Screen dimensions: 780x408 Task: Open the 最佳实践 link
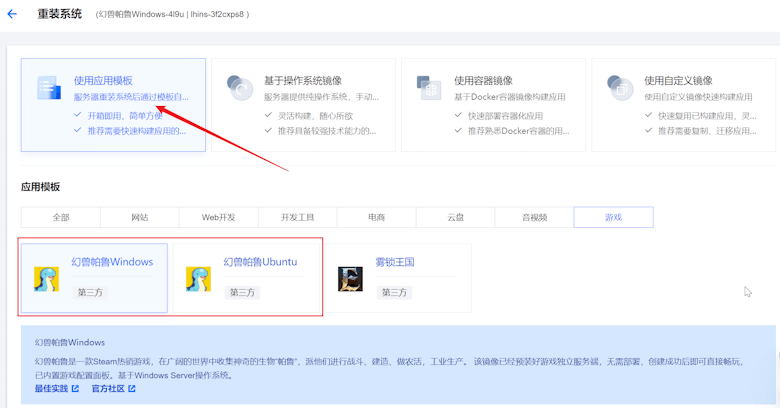coord(51,389)
